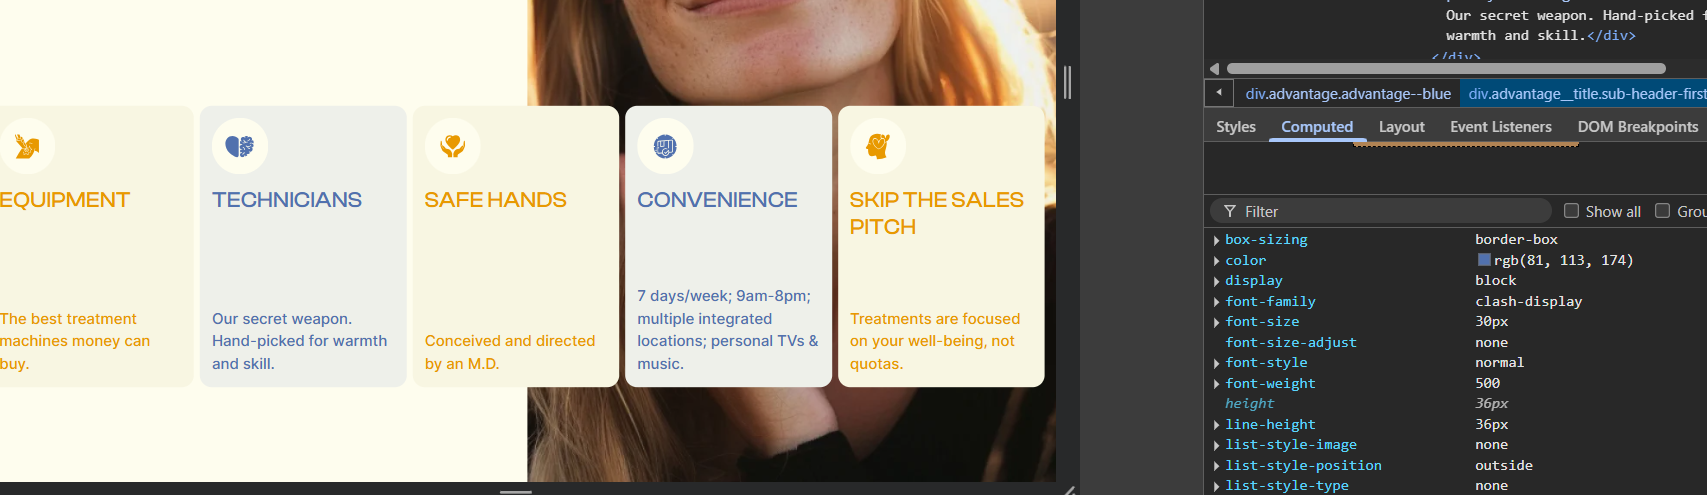
Task: Toggle the Group checkbox beside Show all
Action: pos(1662,211)
